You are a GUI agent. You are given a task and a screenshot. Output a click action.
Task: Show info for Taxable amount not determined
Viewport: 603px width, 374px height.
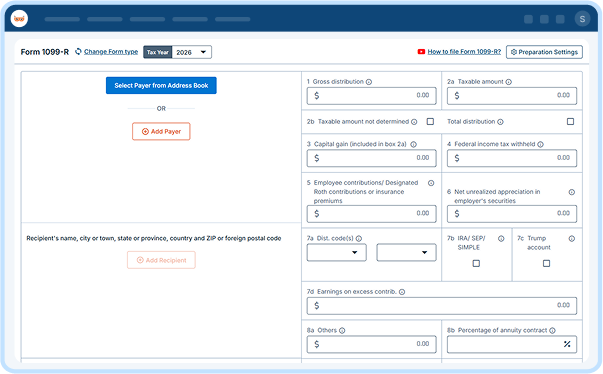coord(414,122)
